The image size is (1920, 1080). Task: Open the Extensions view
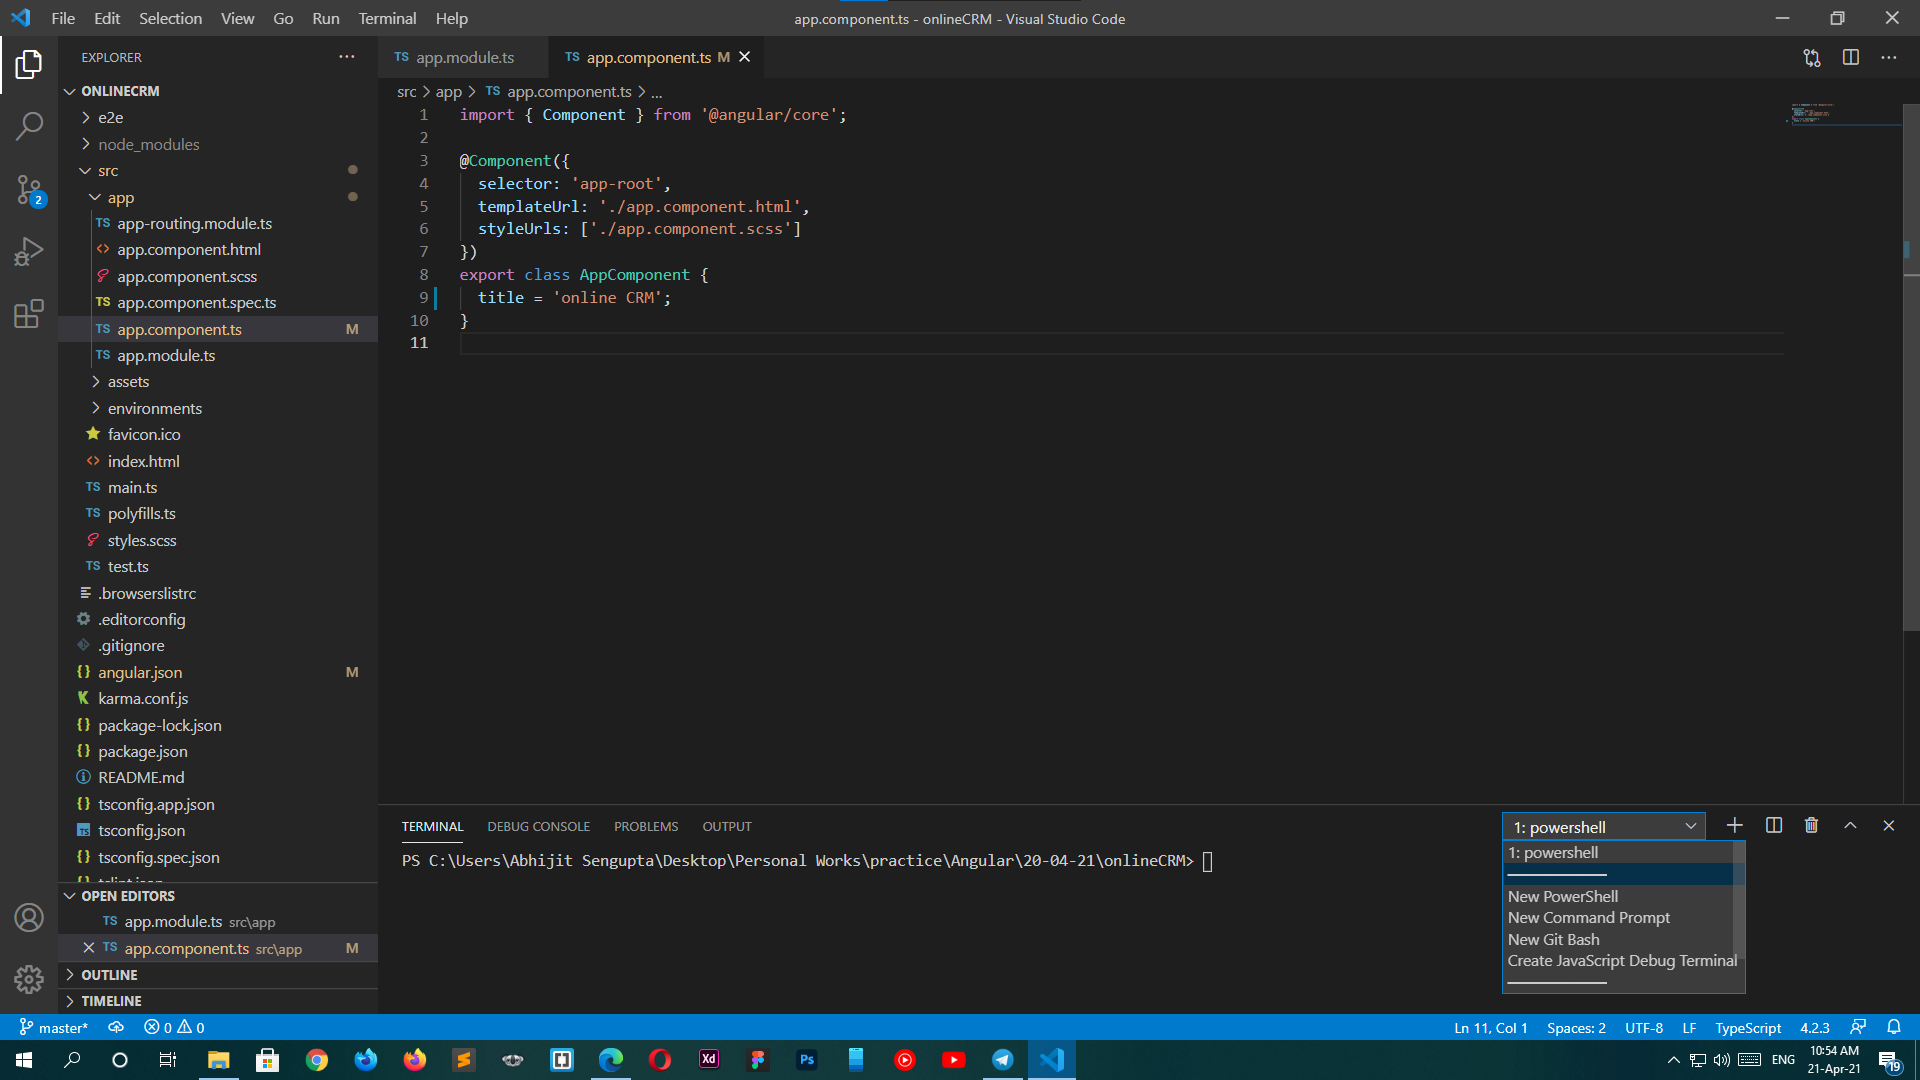tap(29, 314)
